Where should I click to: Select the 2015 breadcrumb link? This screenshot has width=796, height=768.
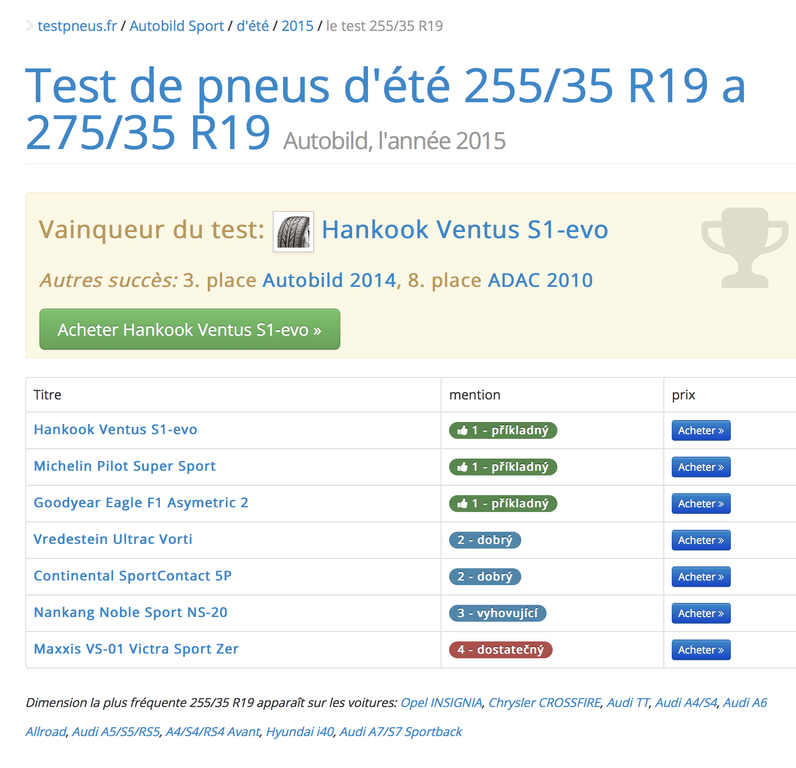tap(297, 26)
